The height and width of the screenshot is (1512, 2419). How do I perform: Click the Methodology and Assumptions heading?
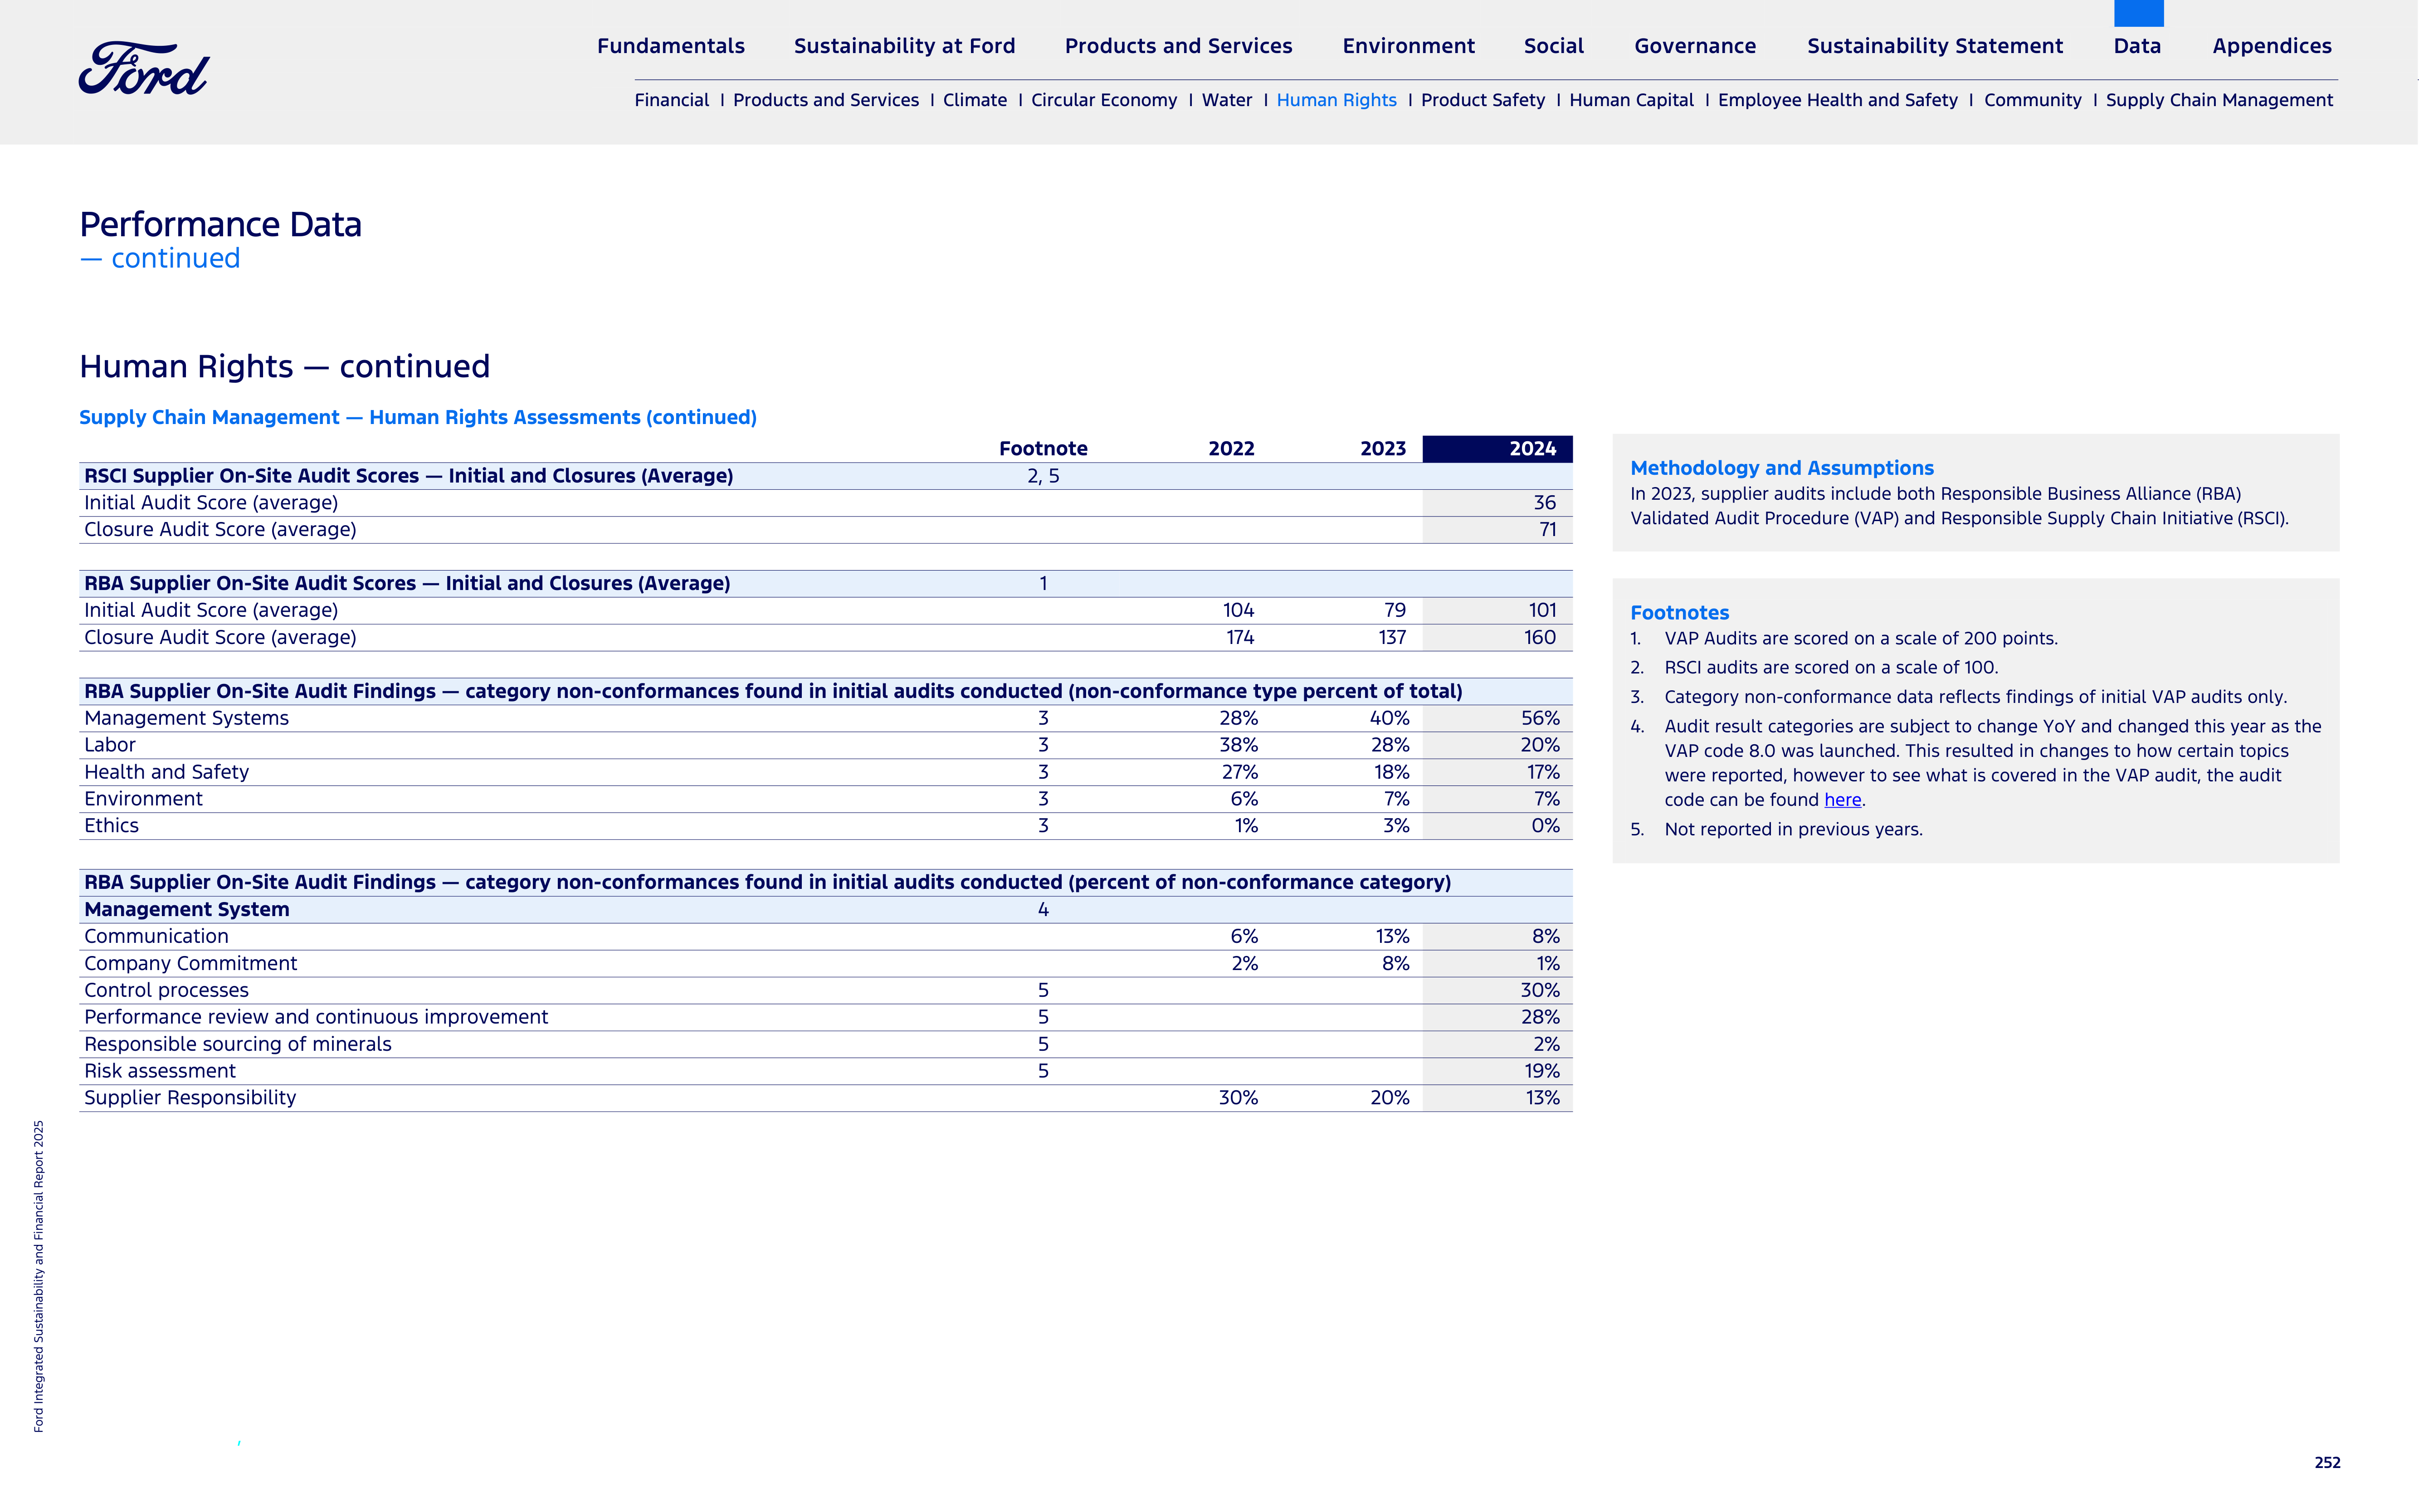(x=1782, y=468)
